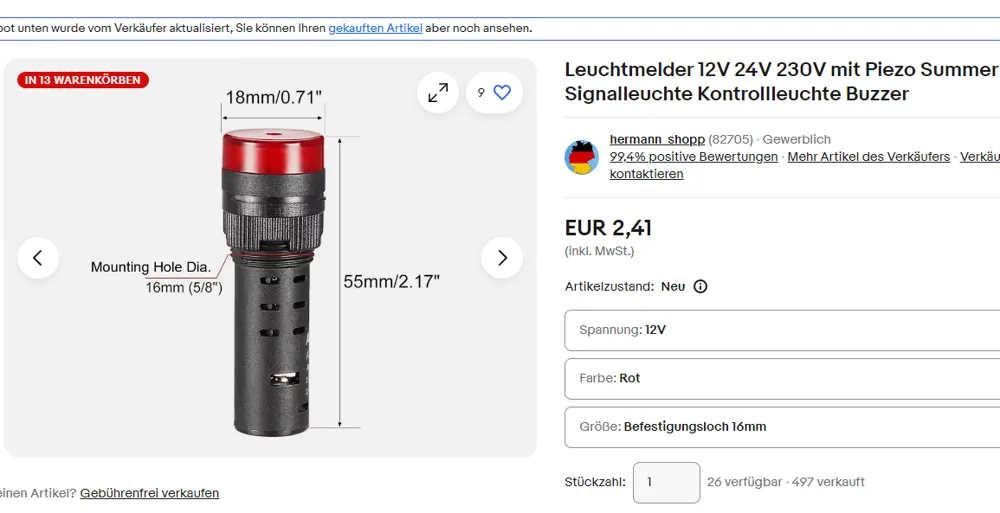Click 'Gebührenfrei verkaufen' link

[x=149, y=493]
